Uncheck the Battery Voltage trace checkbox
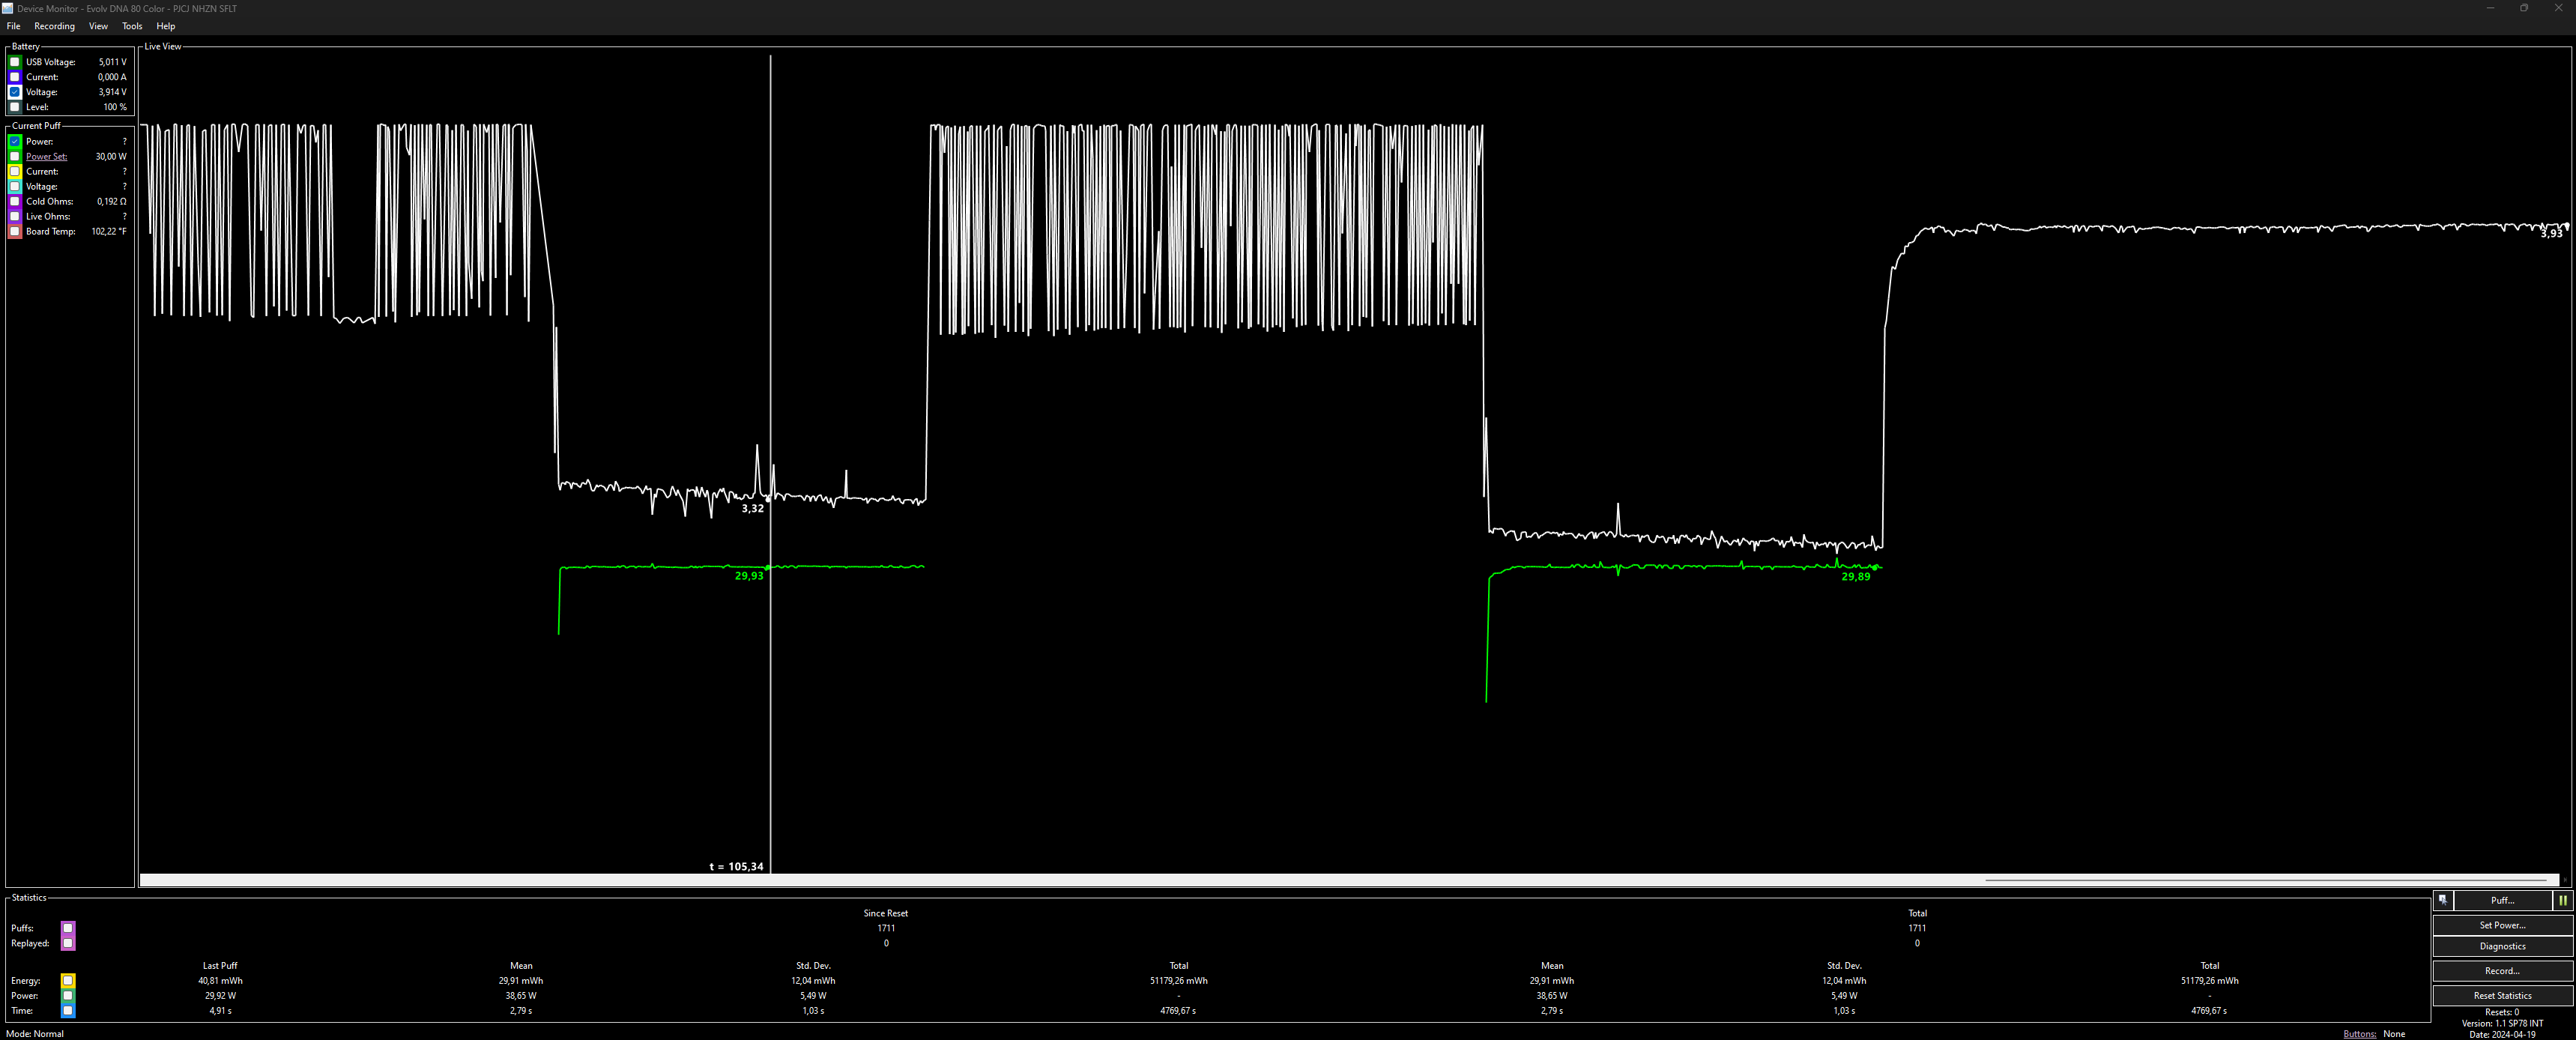The image size is (2576, 1040). 15,92
